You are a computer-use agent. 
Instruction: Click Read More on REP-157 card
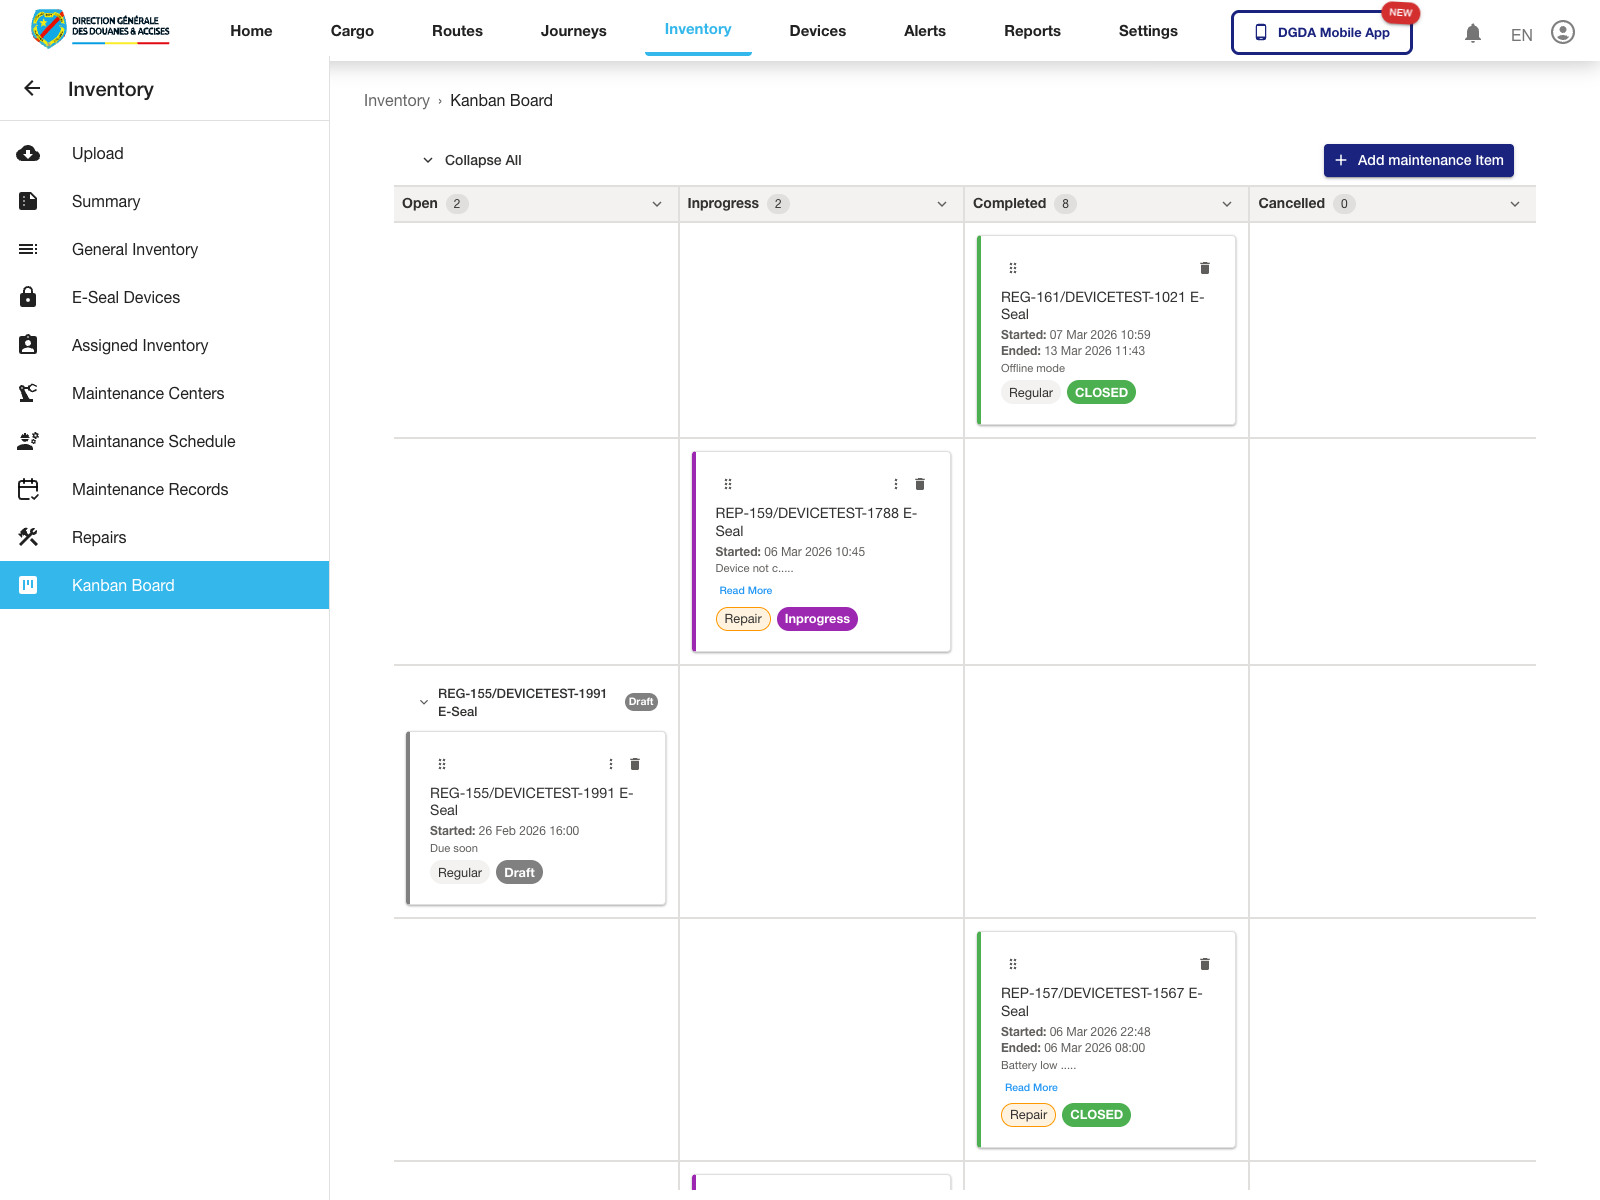click(x=1031, y=1087)
